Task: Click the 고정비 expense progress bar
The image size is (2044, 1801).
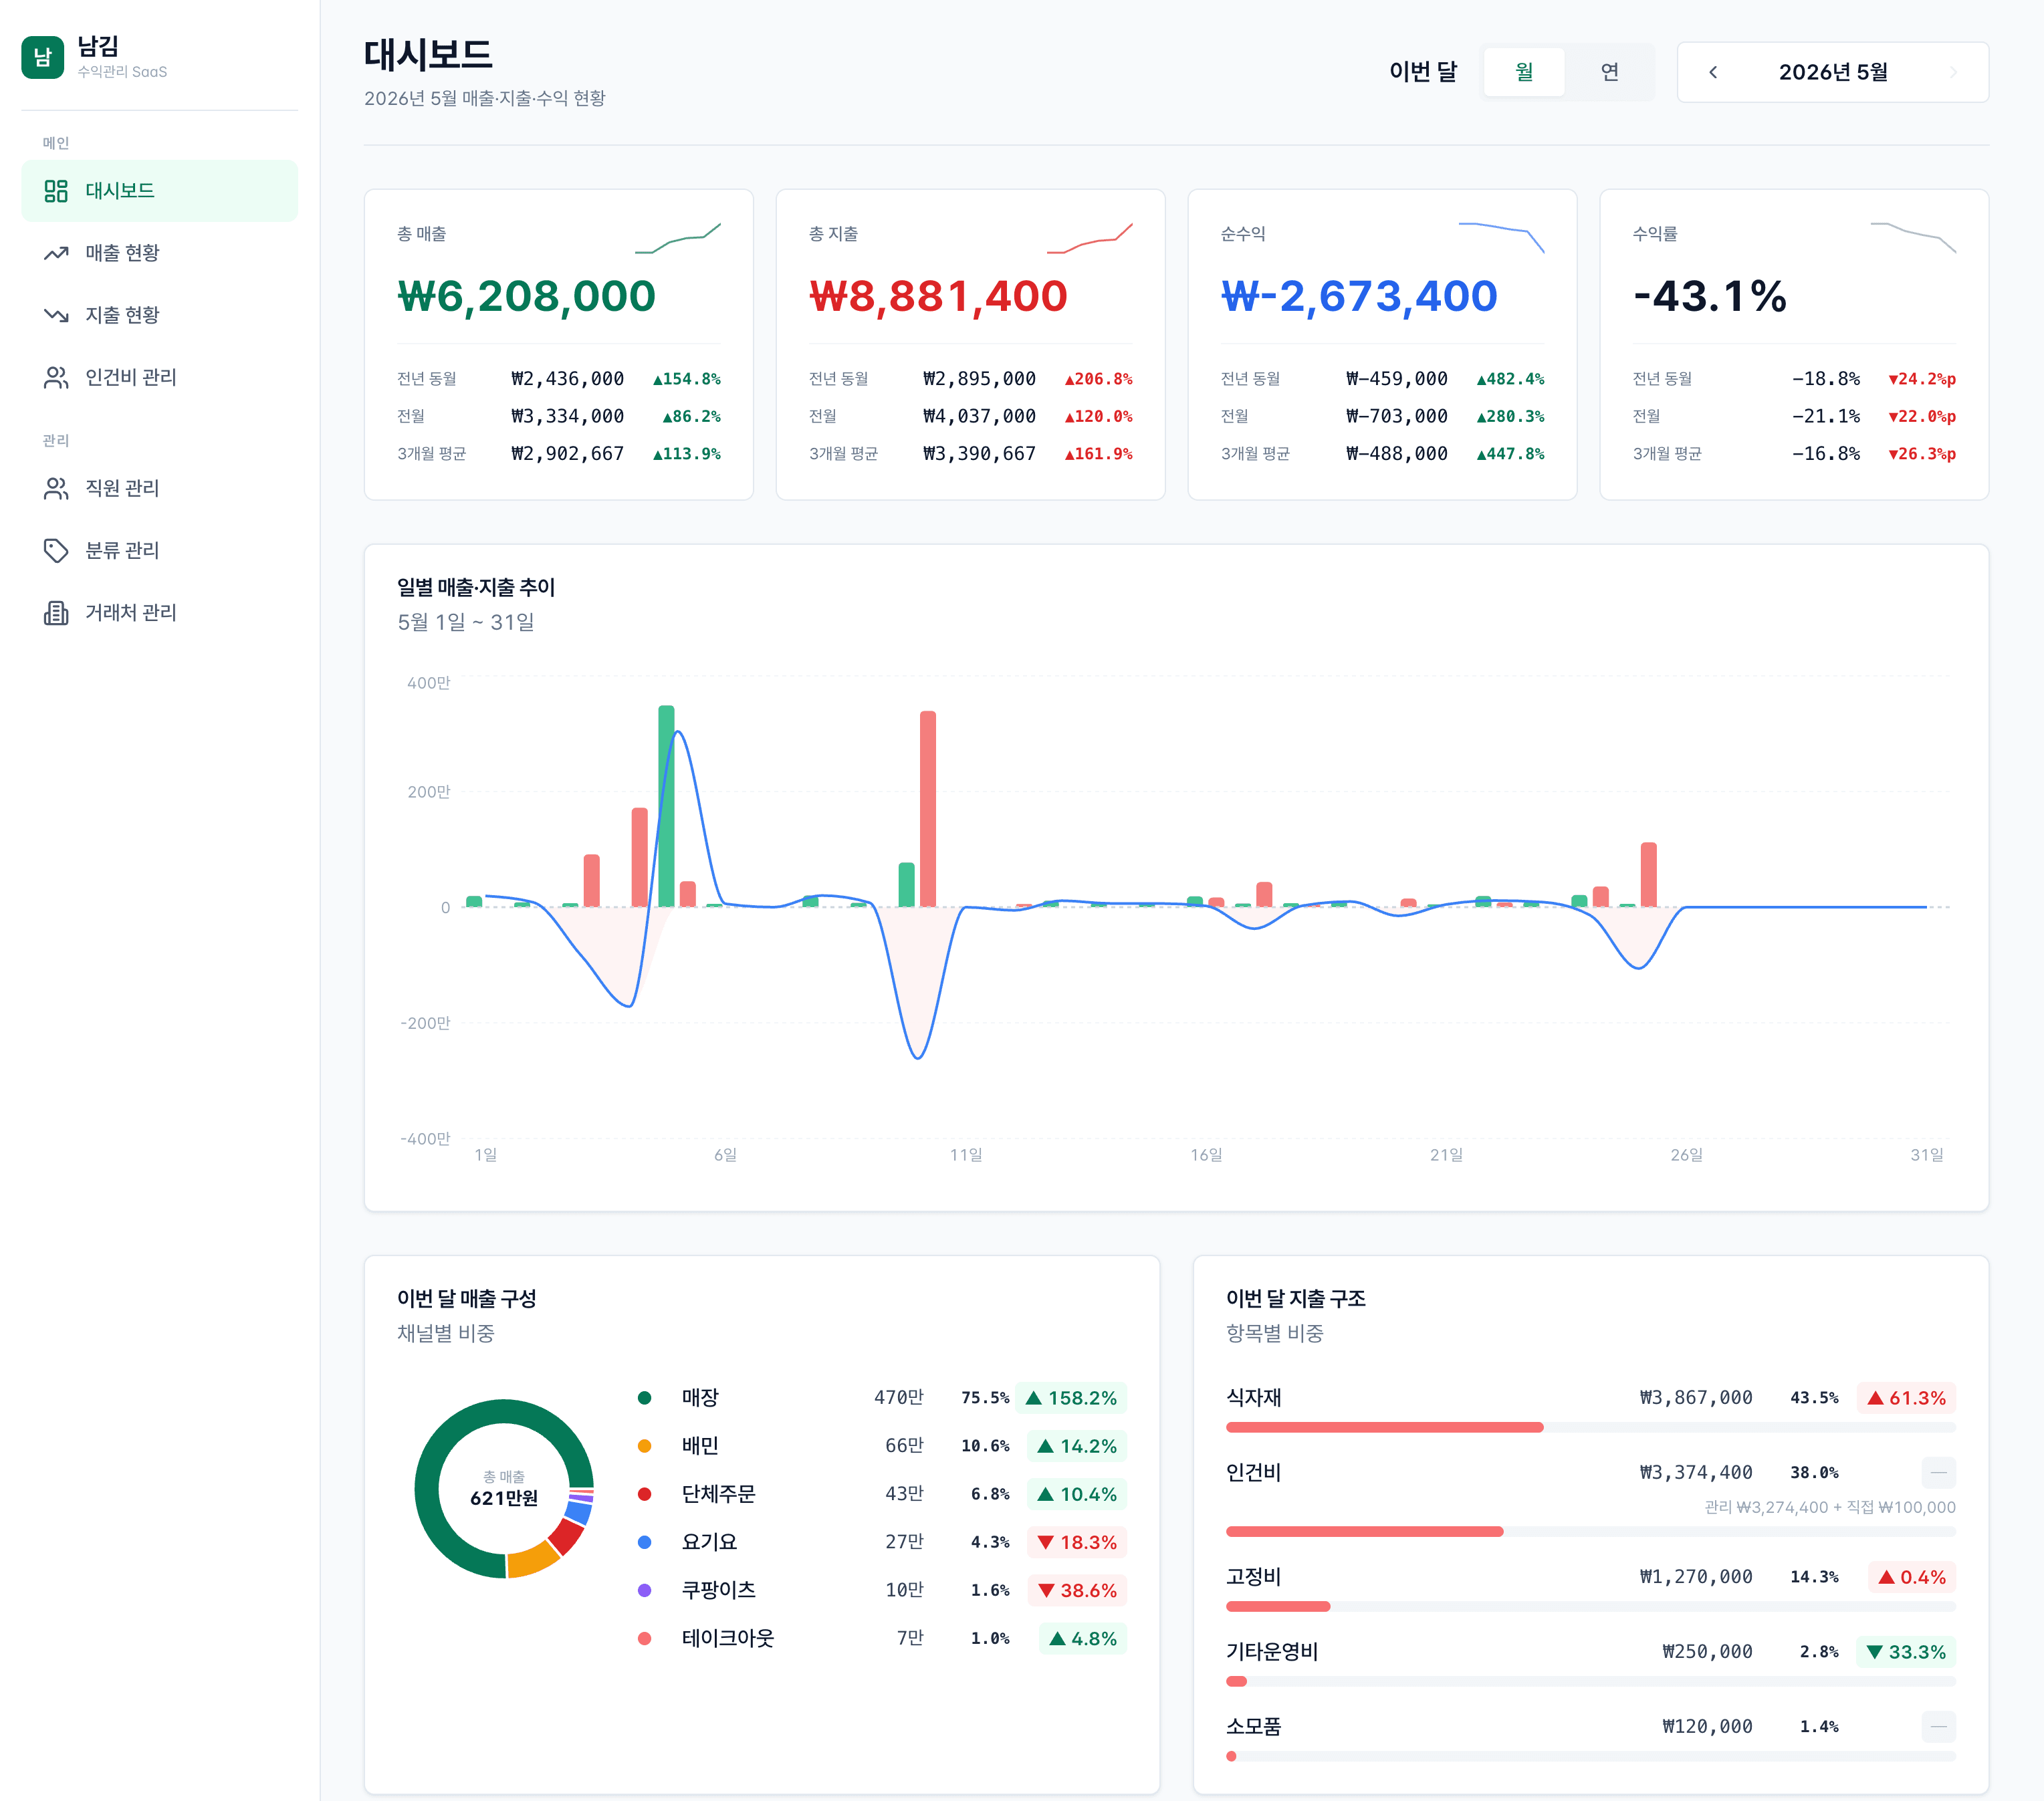Action: coord(1591,1606)
